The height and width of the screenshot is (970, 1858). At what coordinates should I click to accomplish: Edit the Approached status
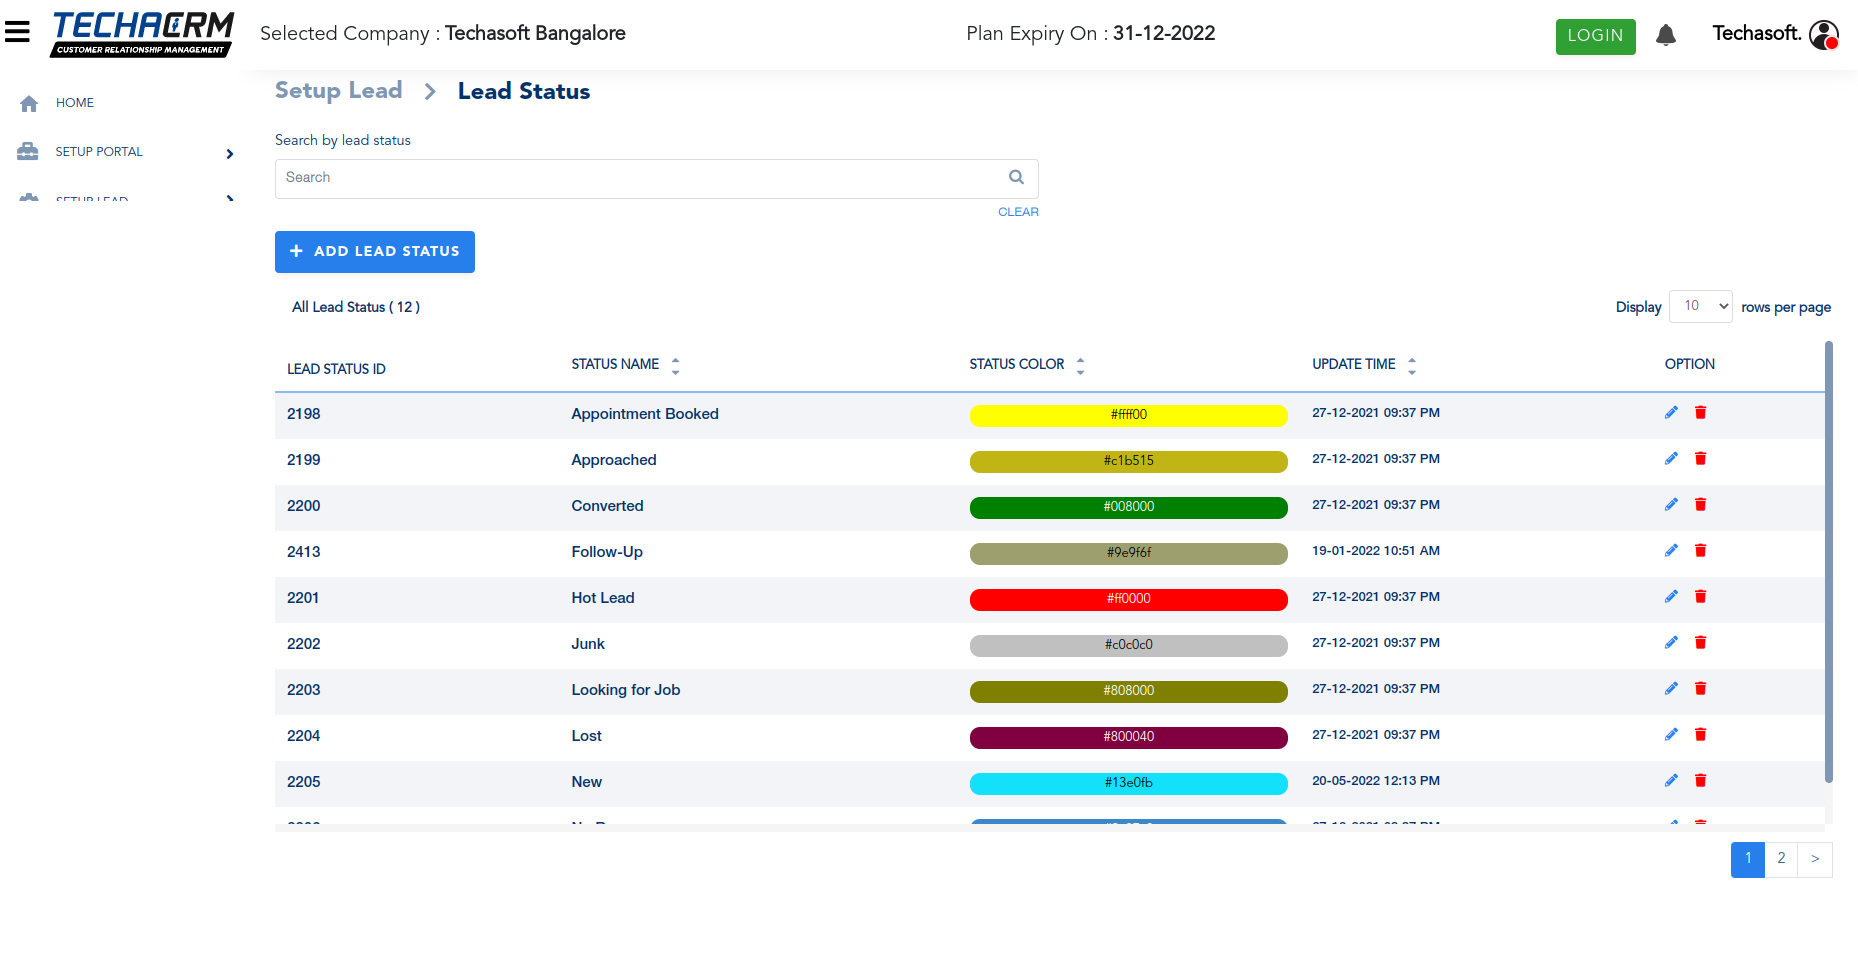coord(1671,459)
